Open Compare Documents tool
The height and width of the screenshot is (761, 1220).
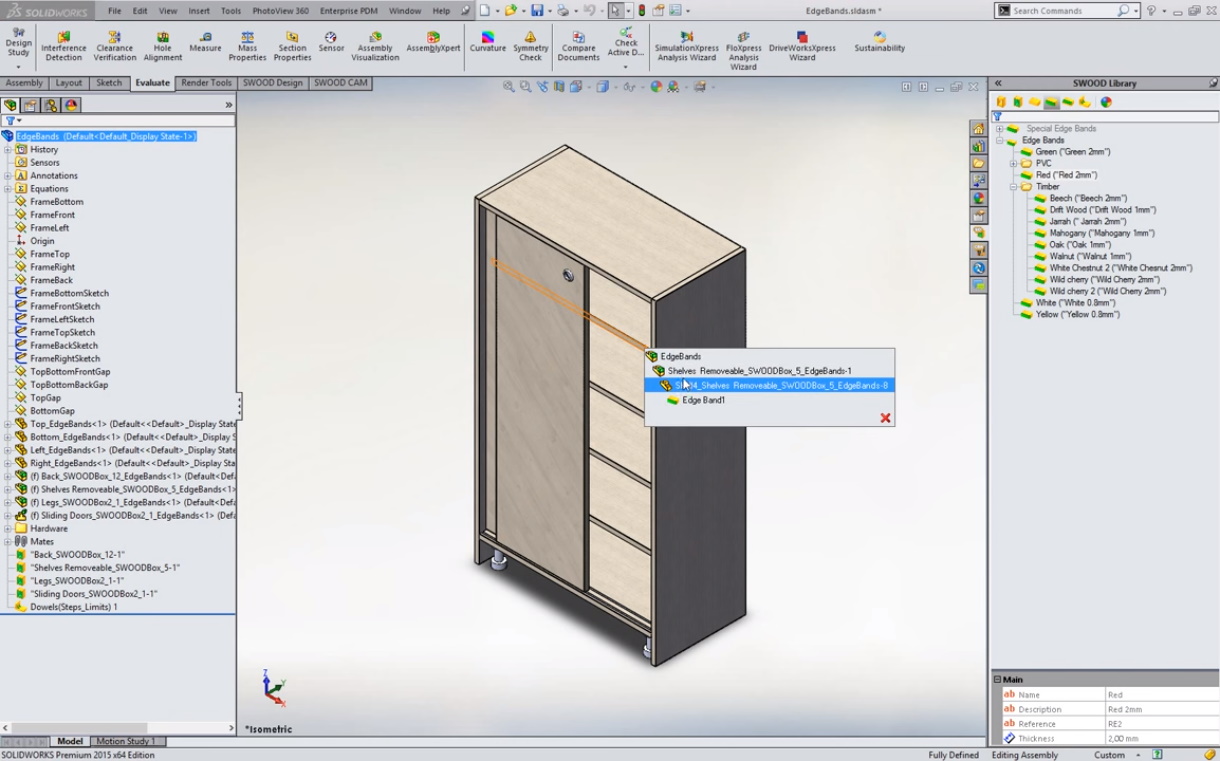pyautogui.click(x=578, y=46)
